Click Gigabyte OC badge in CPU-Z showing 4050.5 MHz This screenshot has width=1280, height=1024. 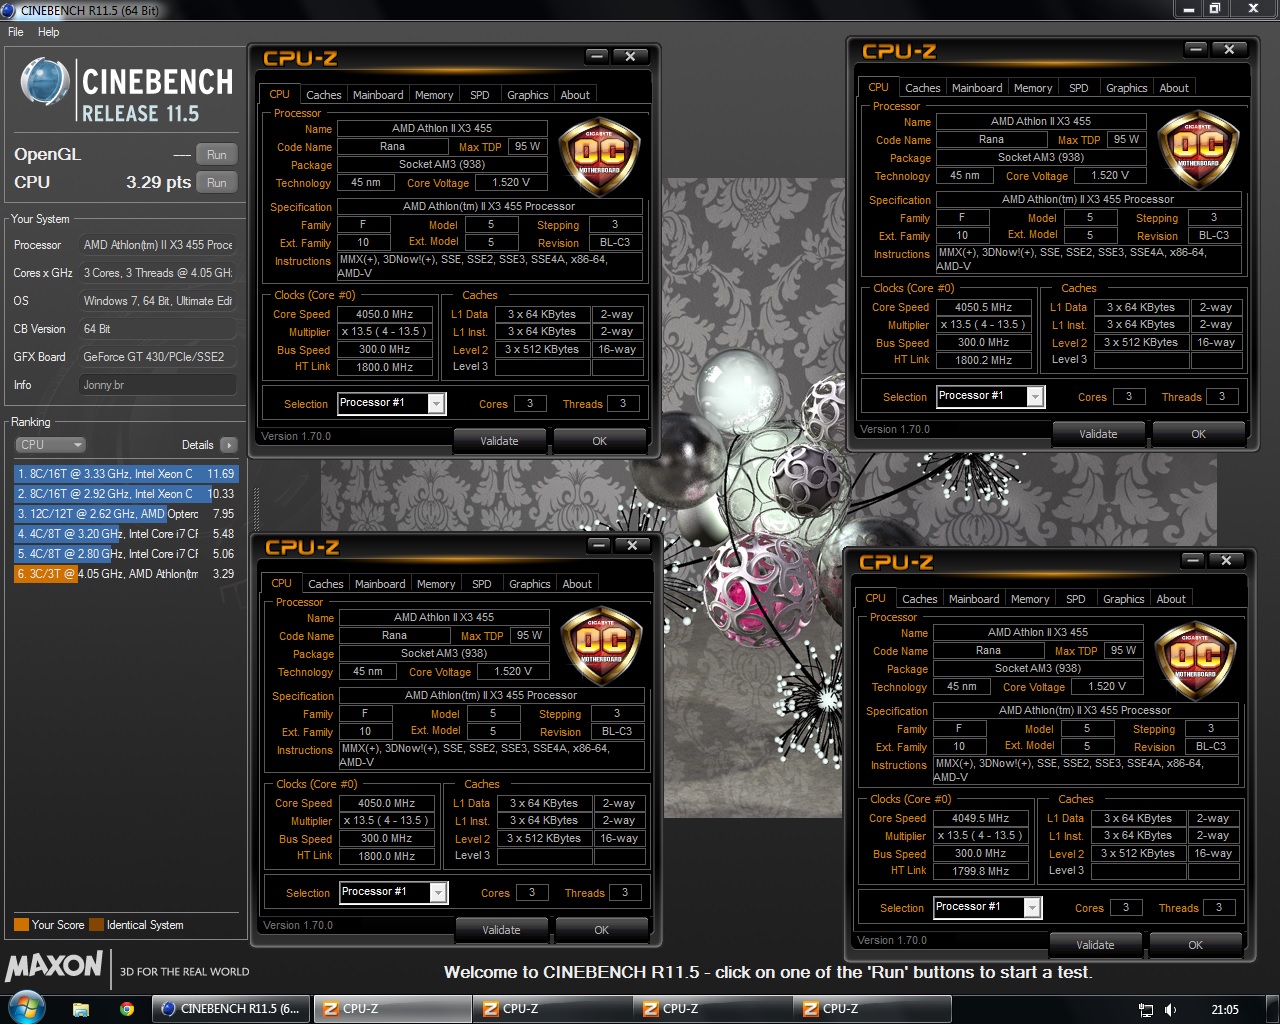(1198, 148)
